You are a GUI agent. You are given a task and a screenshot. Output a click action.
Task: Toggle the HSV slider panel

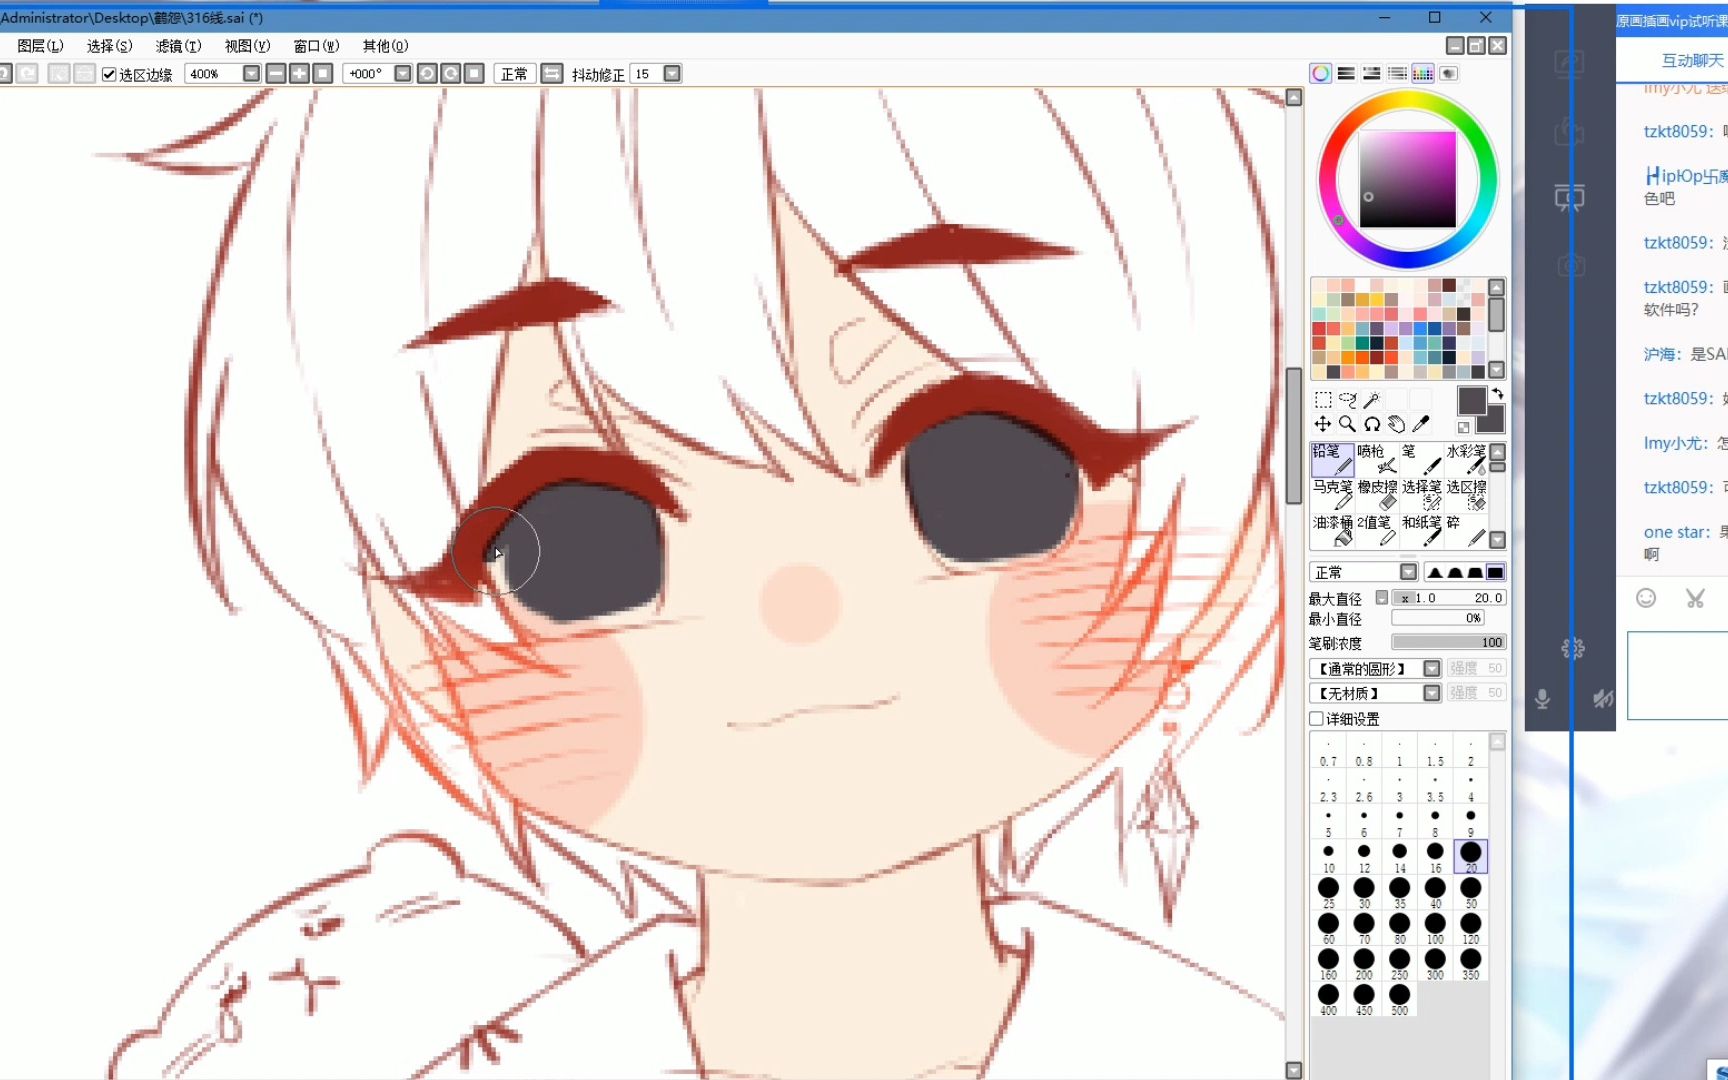pyautogui.click(x=1372, y=73)
